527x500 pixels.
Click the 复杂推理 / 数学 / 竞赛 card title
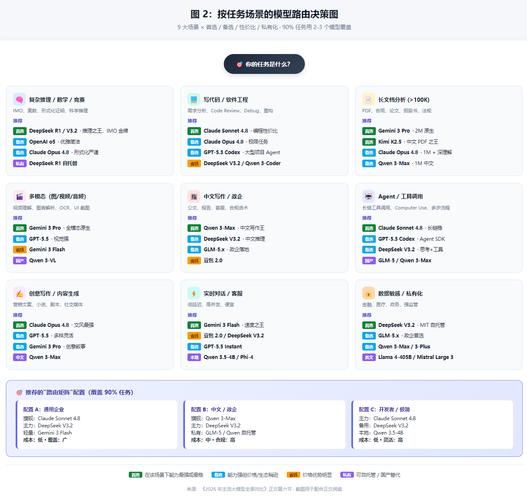tap(57, 100)
